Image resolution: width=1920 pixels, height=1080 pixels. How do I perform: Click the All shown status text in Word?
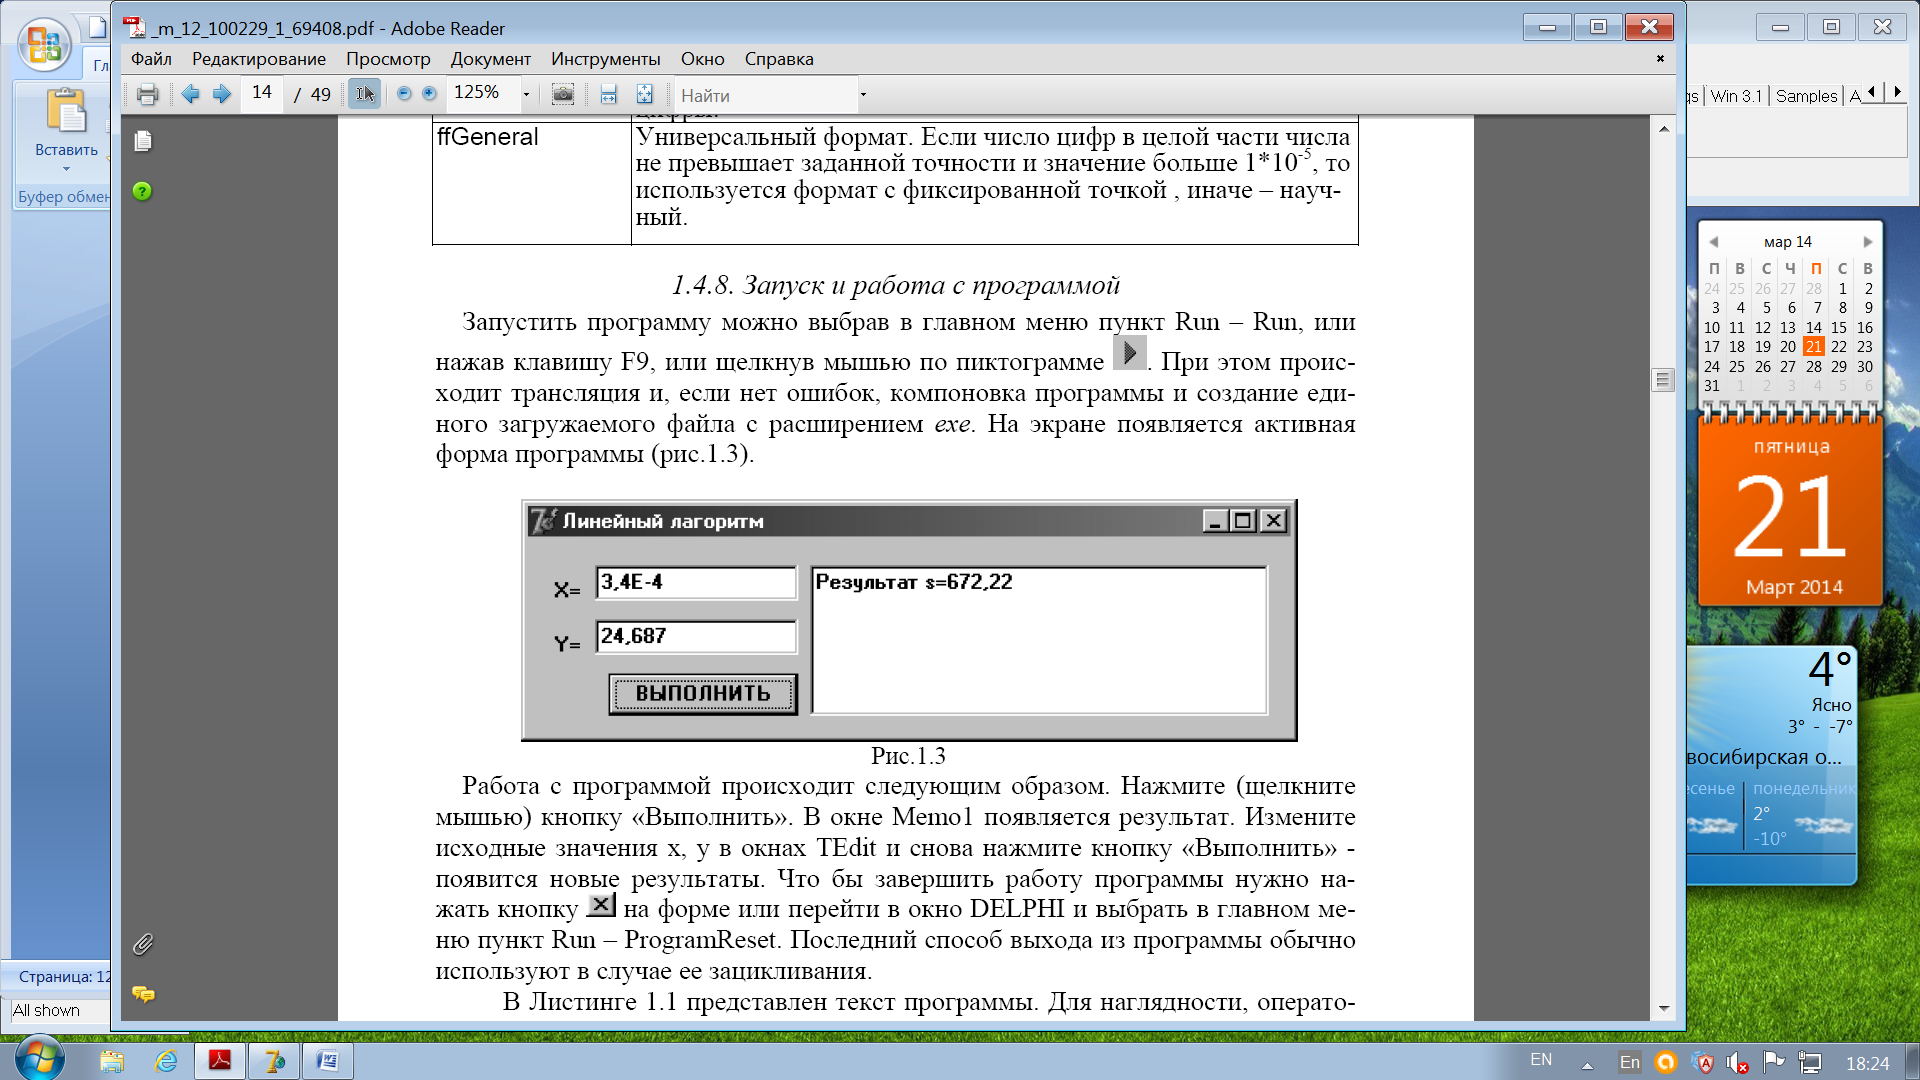(x=46, y=1011)
